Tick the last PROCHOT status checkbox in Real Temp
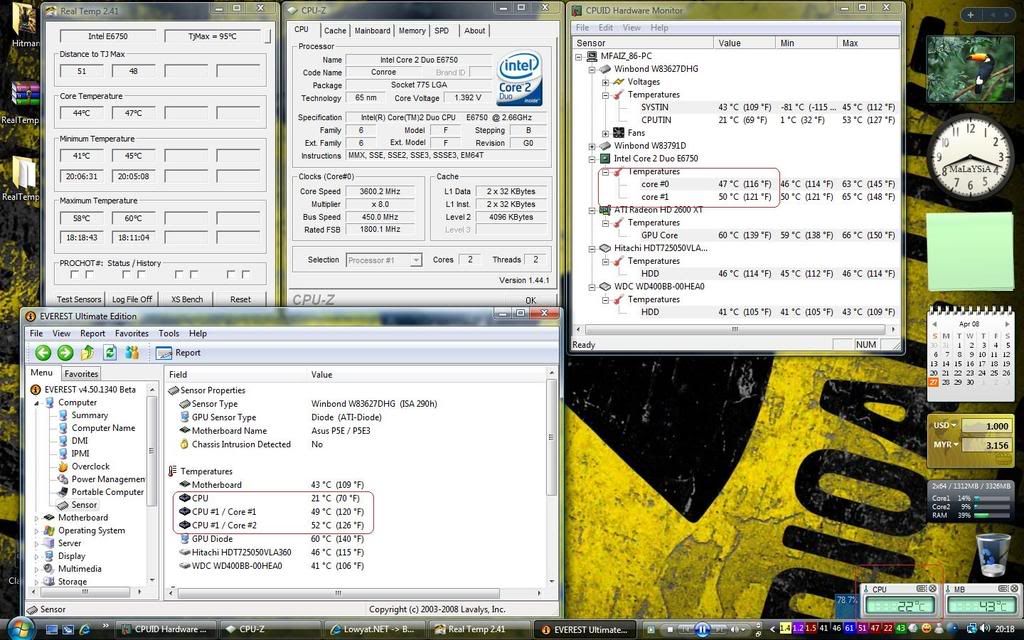1024x640 pixels. tap(245, 274)
